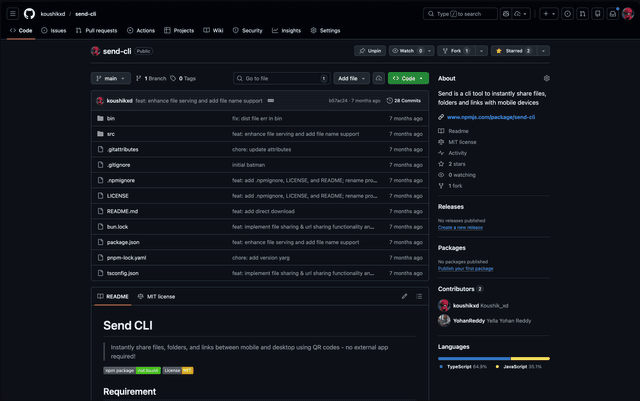The height and width of the screenshot is (401, 640).
Task: Click Create a new release link
Action: (460, 227)
